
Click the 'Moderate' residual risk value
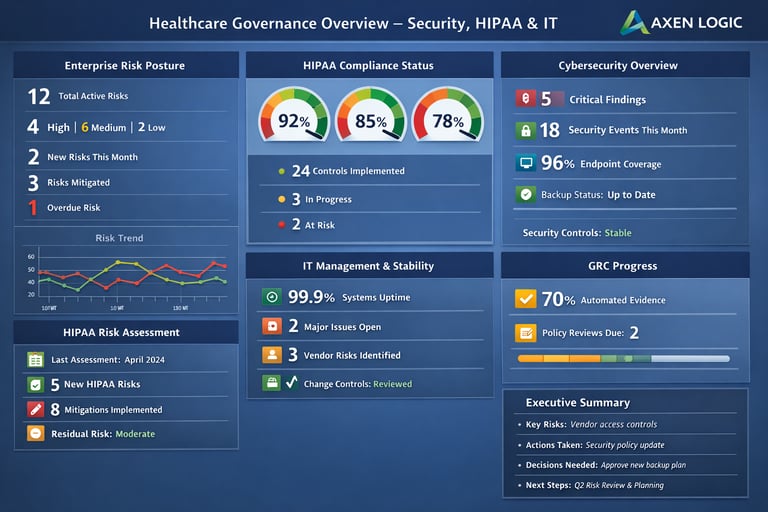pyautogui.click(x=135, y=434)
